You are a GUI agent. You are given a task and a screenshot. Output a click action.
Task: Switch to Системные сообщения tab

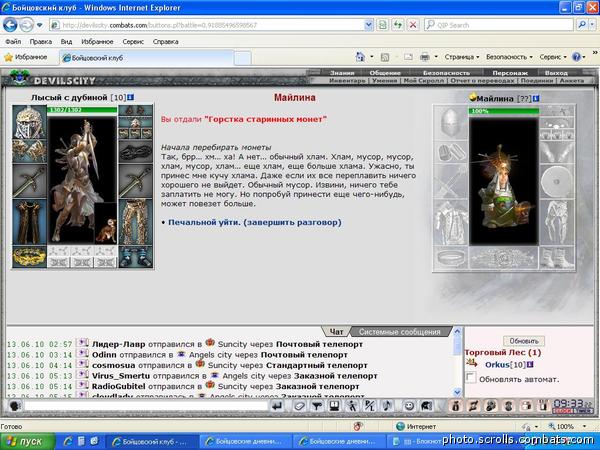coord(400,332)
